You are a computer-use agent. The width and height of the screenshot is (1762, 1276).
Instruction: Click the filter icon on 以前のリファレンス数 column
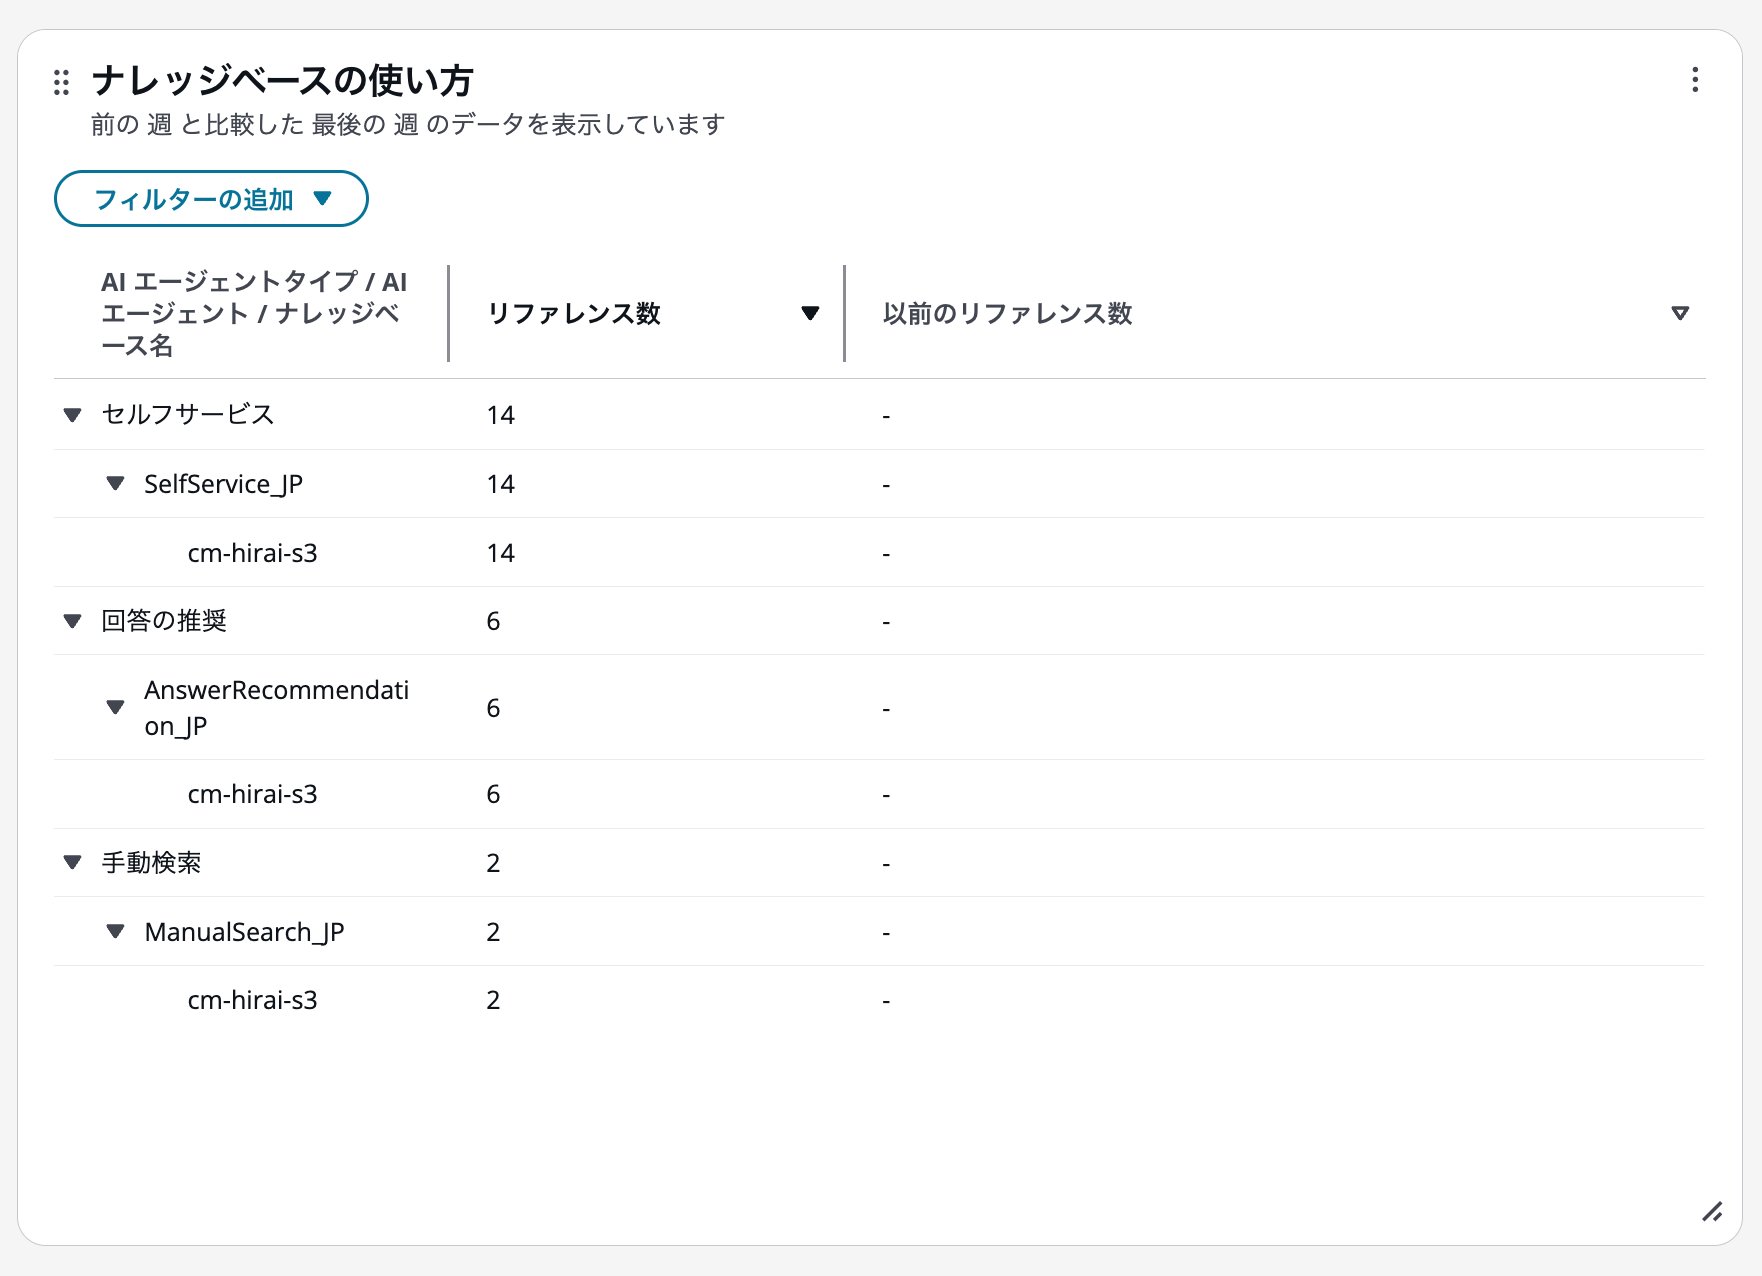coord(1680,312)
